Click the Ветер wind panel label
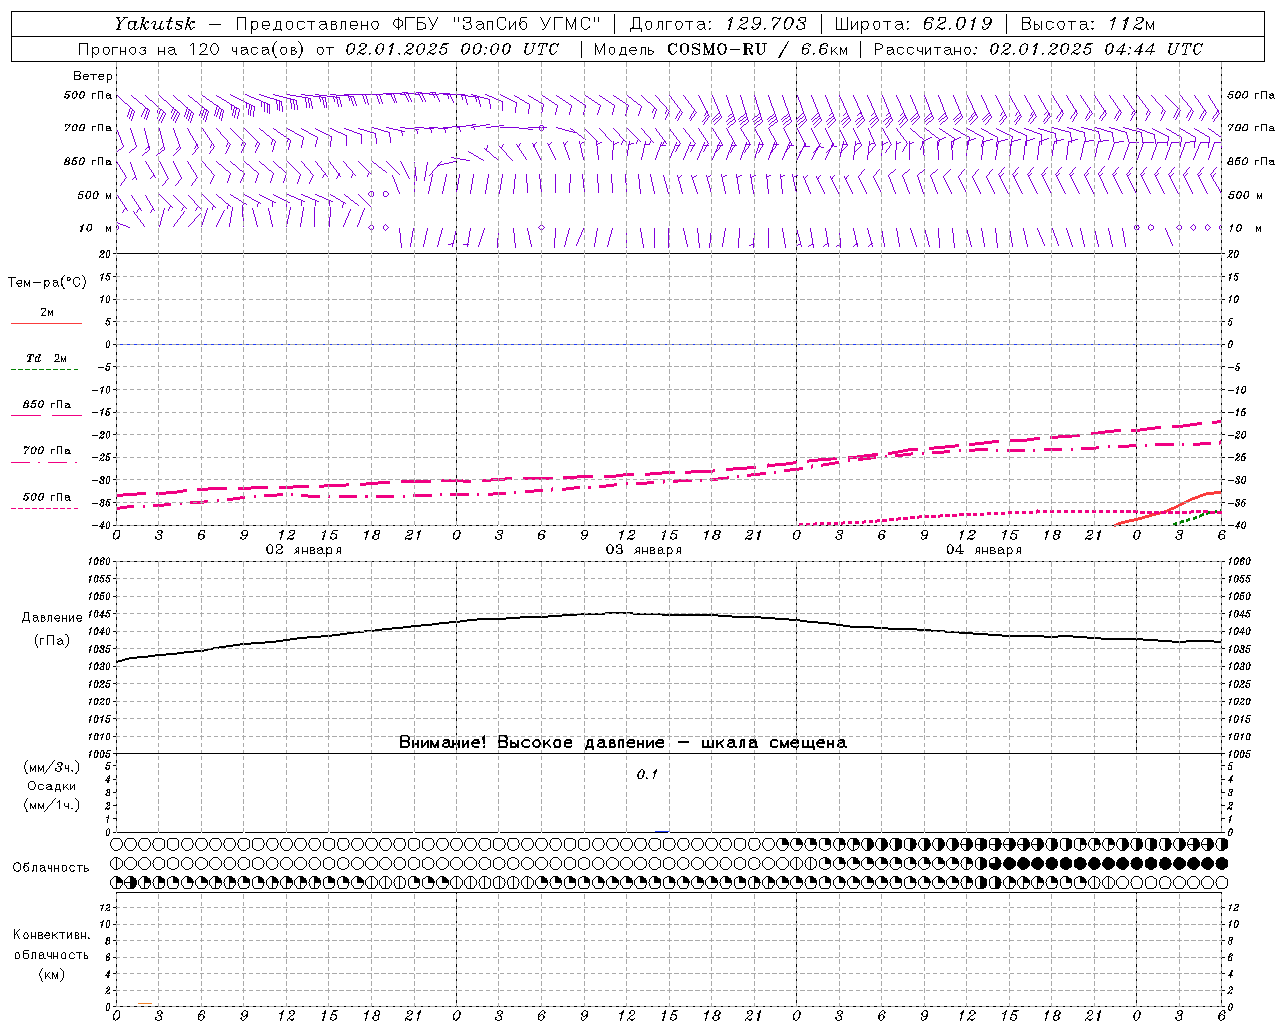Viewport: 1280px width, 1024px height. point(93,76)
